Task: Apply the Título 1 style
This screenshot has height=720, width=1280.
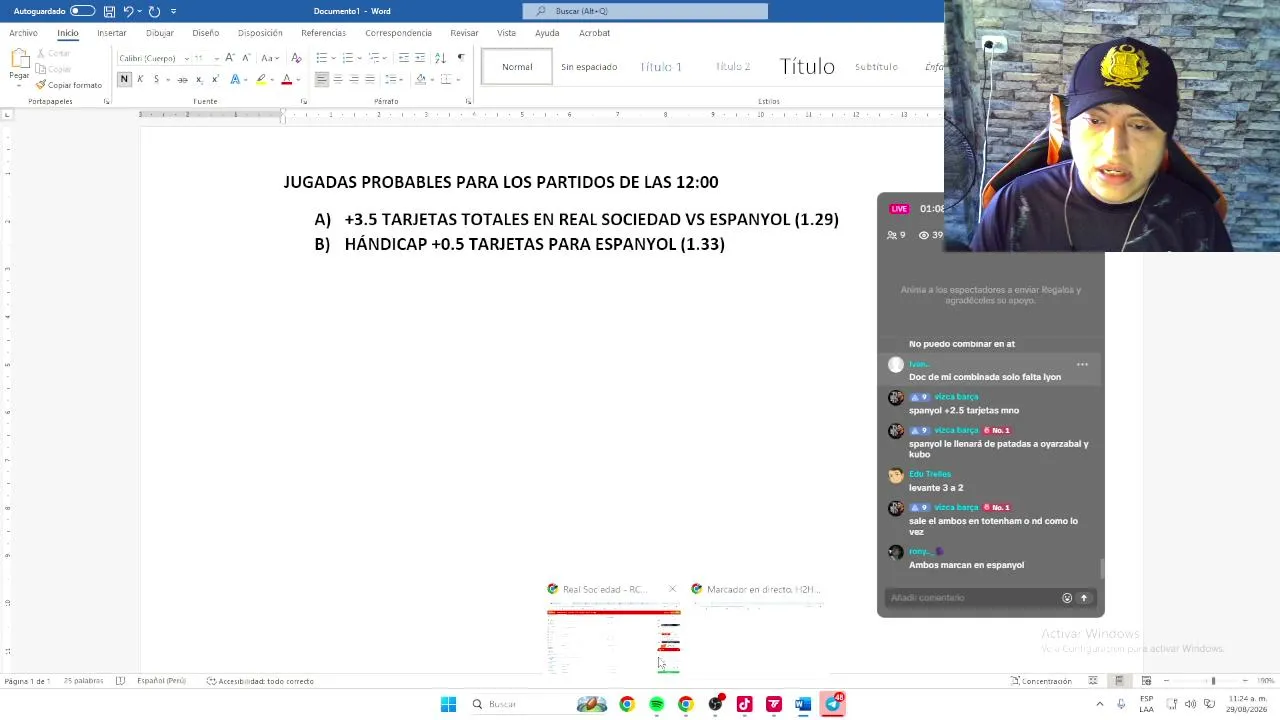Action: [x=661, y=67]
